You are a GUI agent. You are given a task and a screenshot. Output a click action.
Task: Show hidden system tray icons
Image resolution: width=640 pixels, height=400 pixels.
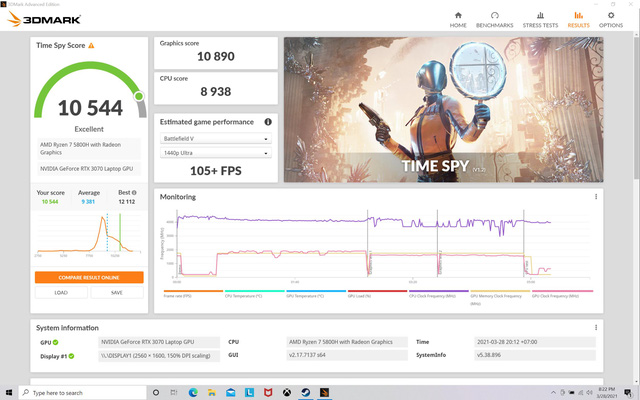(553, 393)
